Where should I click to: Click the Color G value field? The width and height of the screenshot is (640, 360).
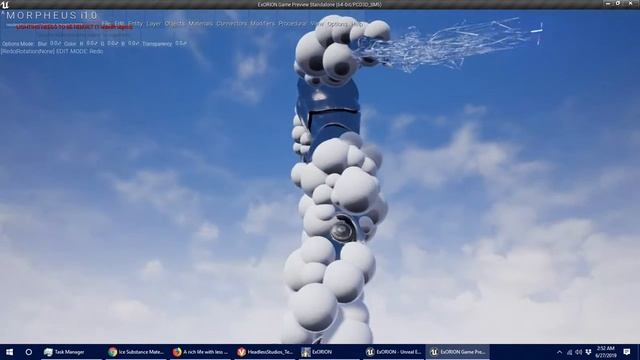pyautogui.click(x=113, y=43)
